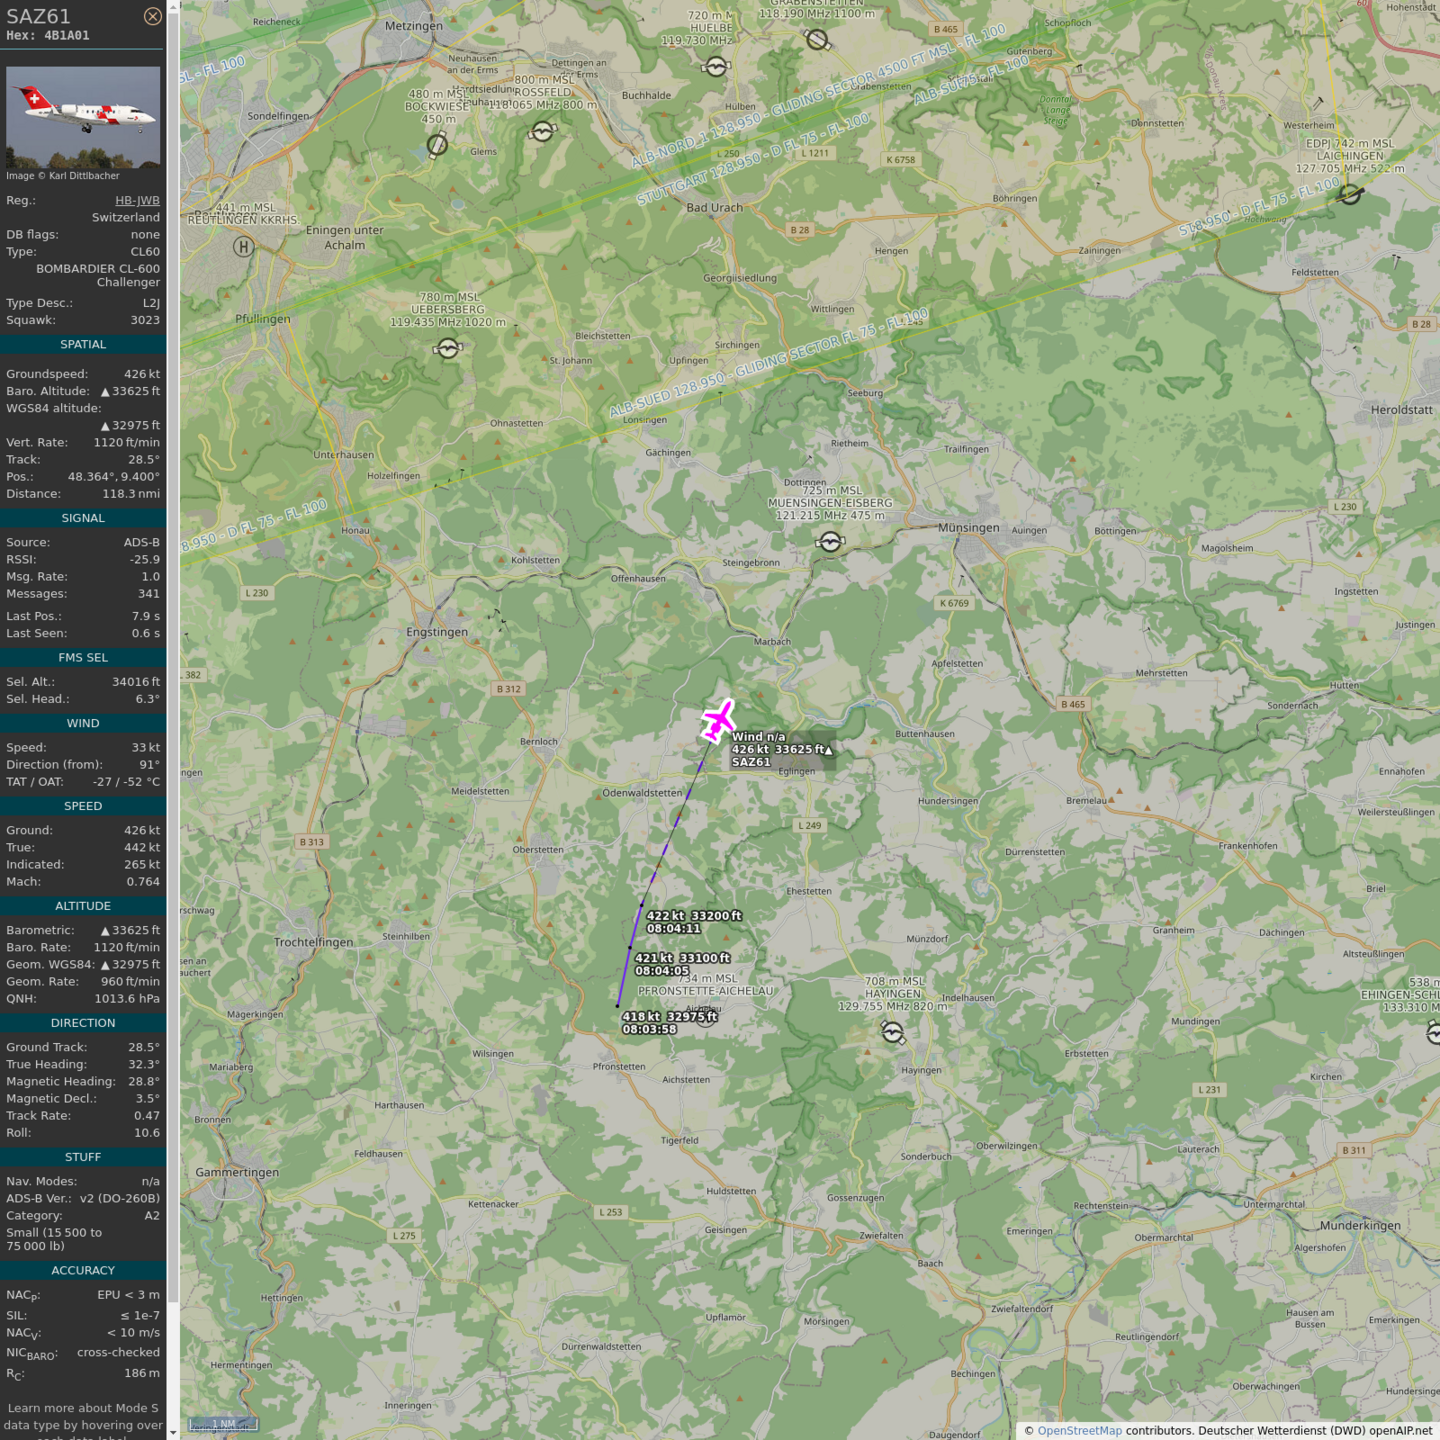Click the sidebar scroll down arrow

point(173,1432)
